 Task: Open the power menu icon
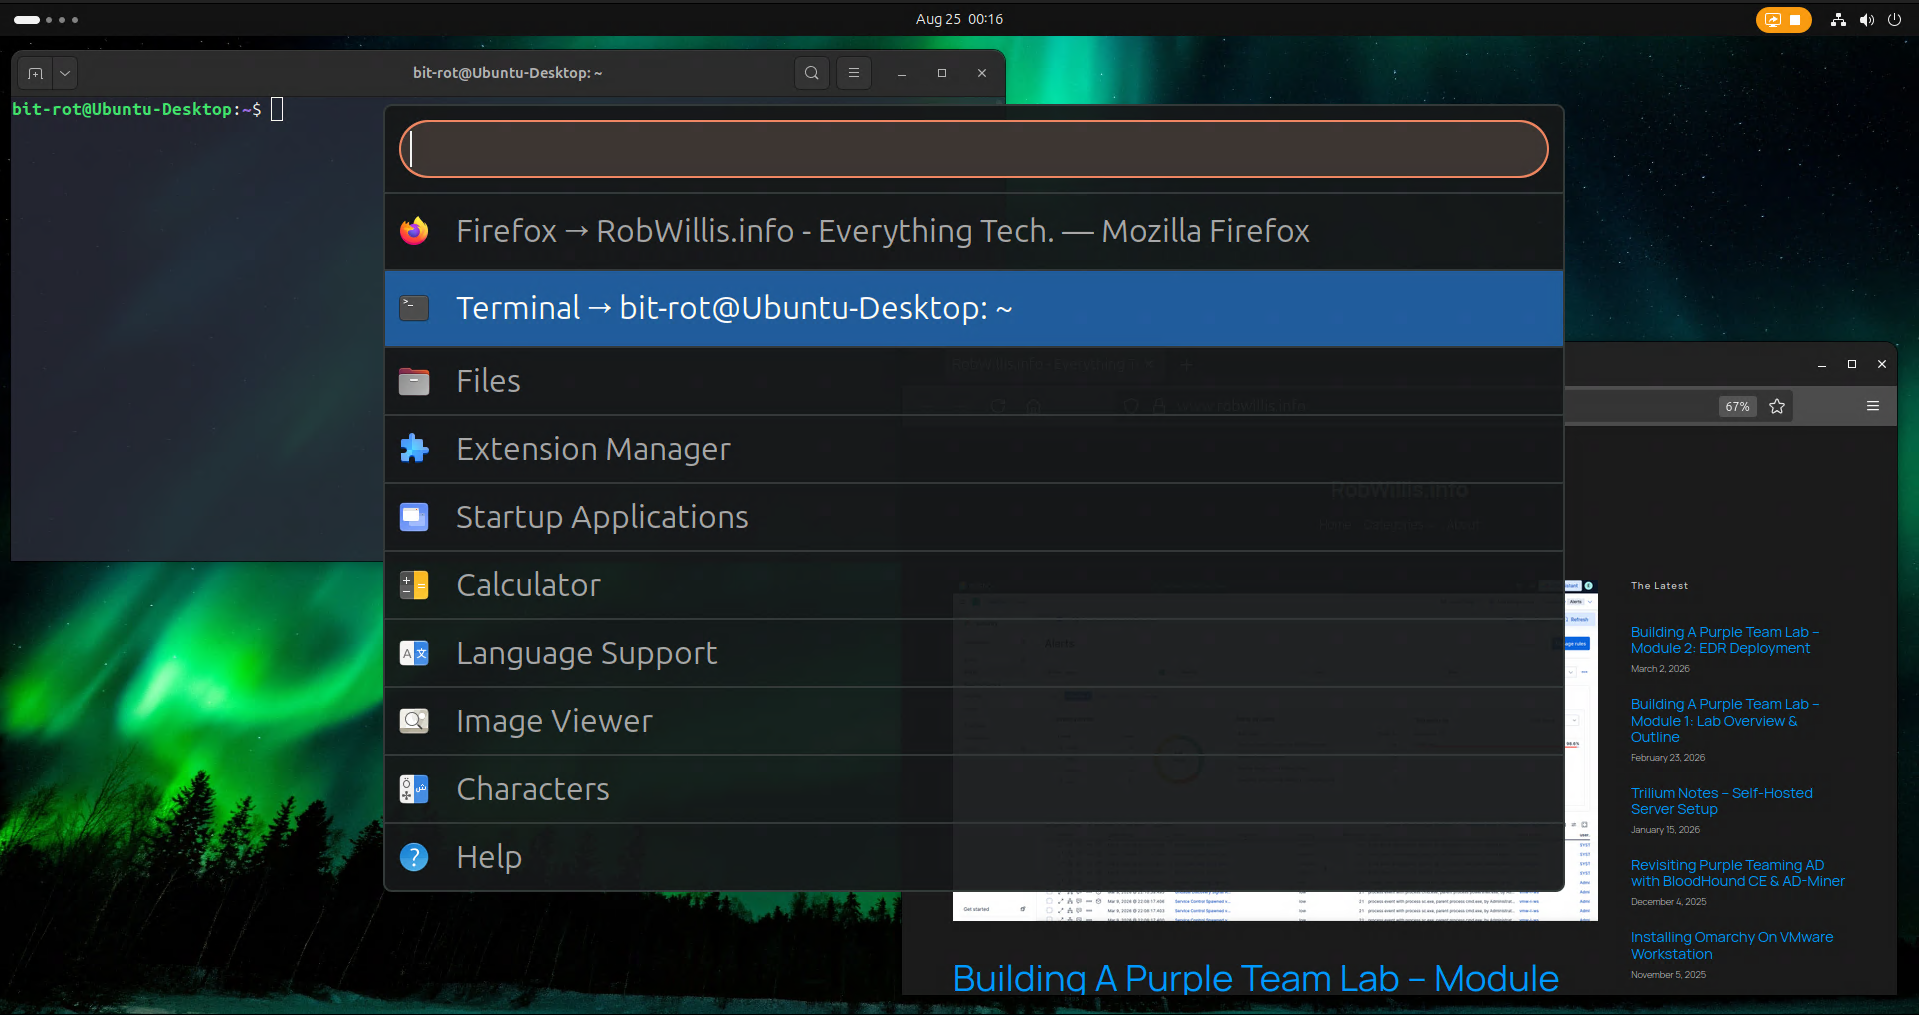(1894, 20)
